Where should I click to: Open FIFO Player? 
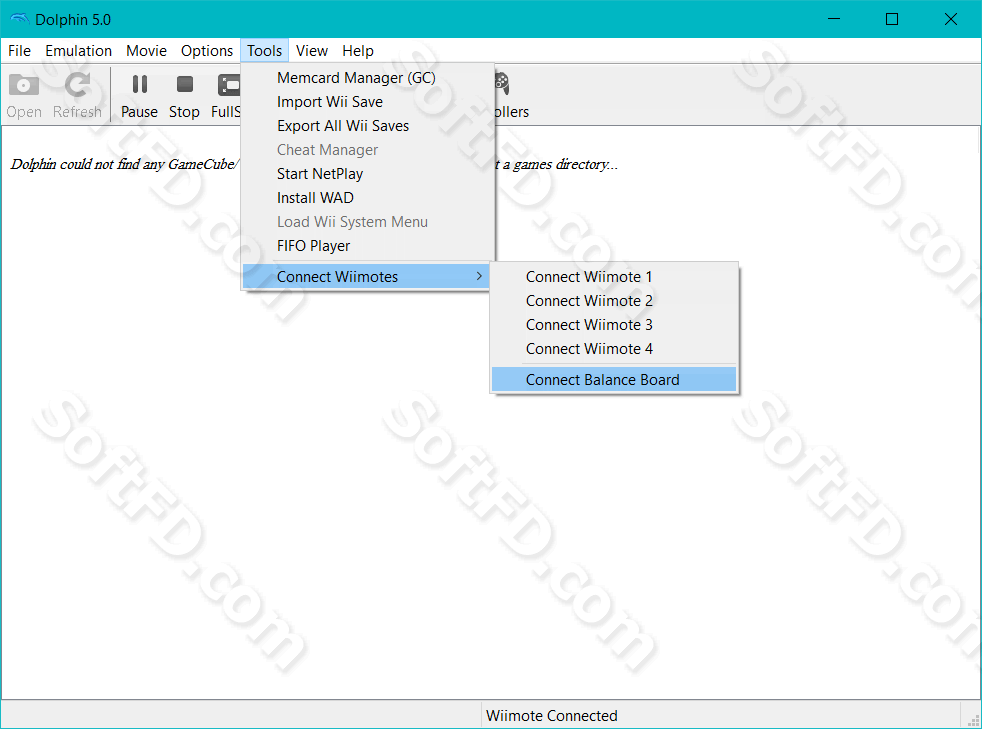(x=368, y=246)
